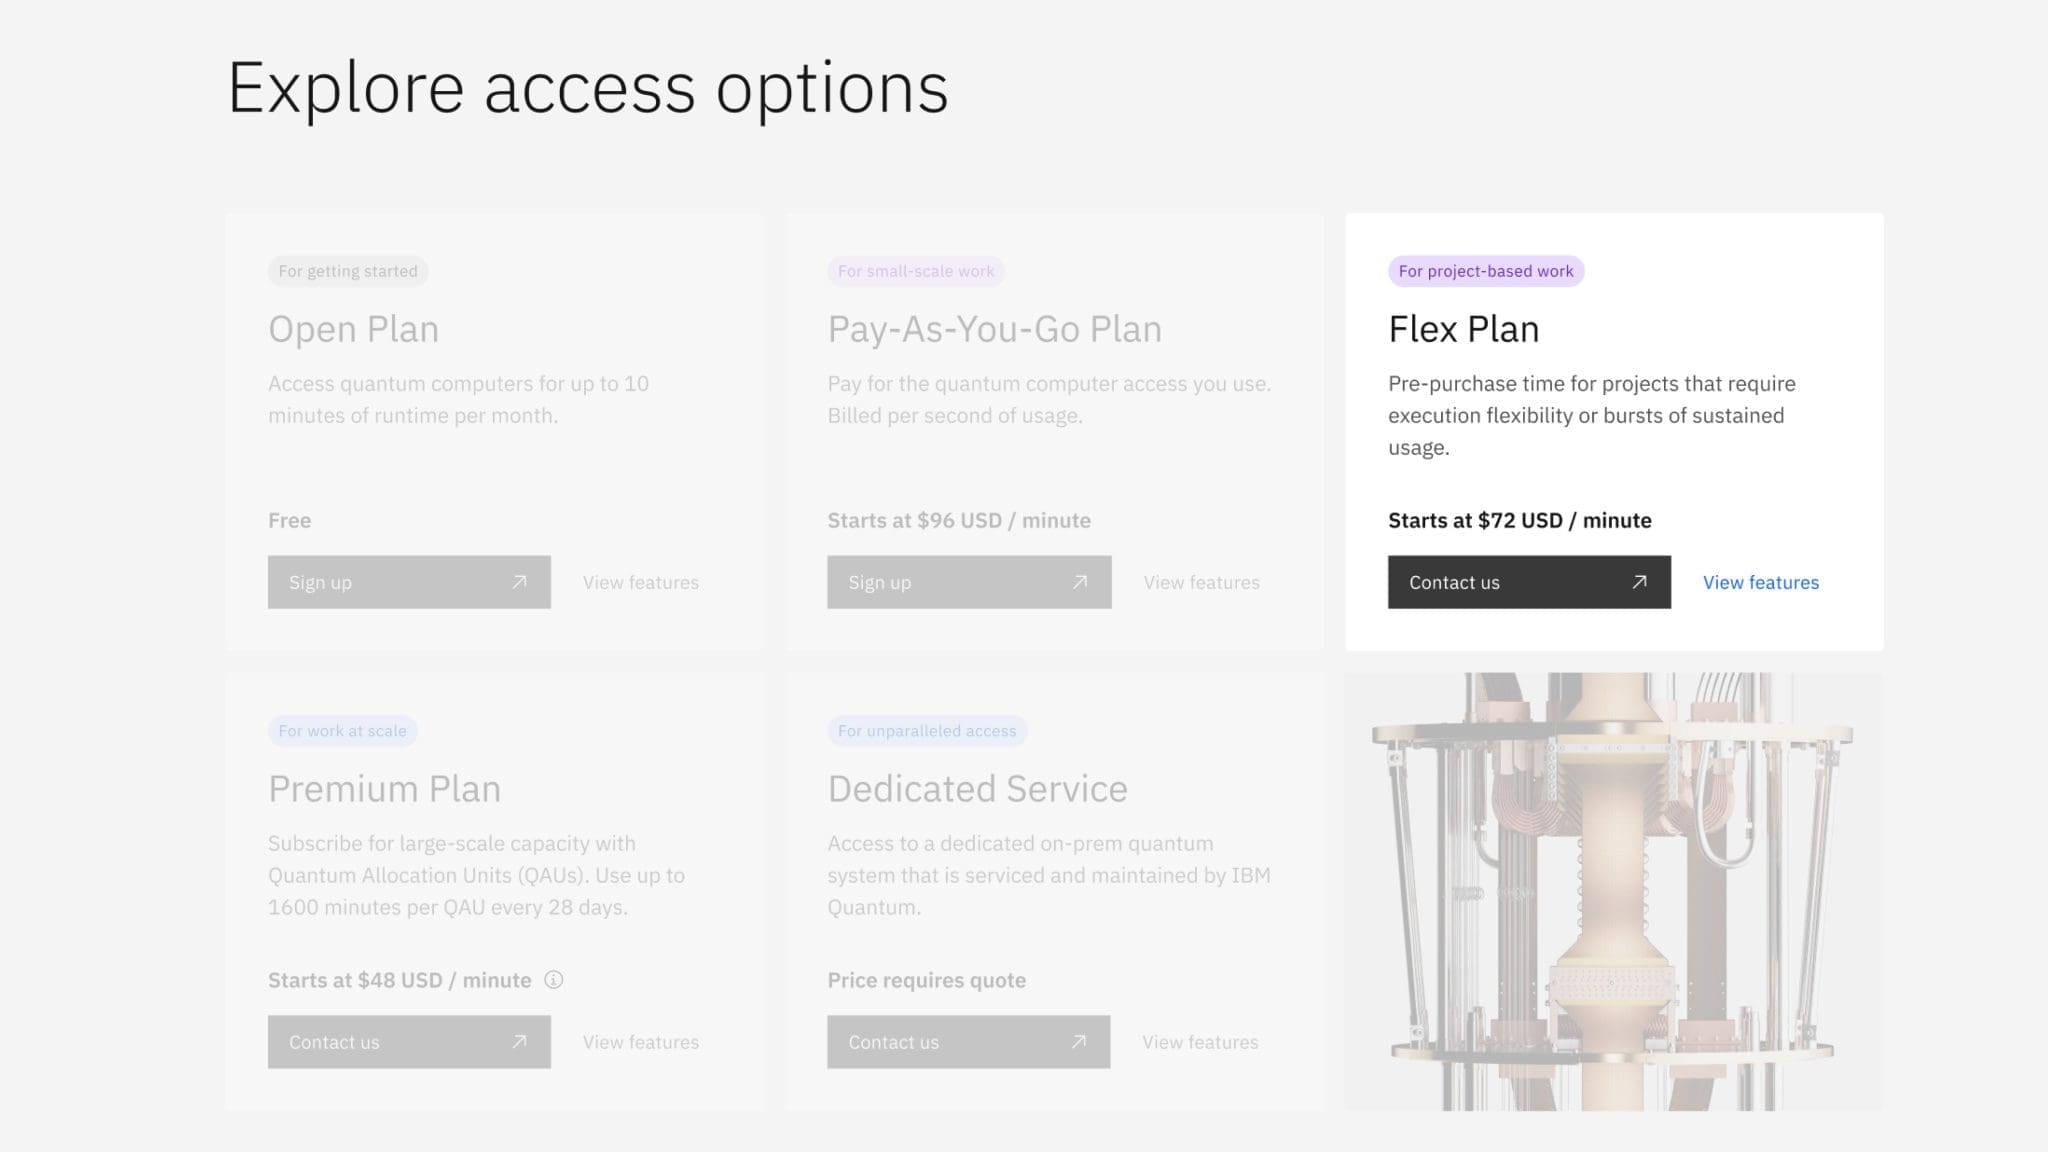Click the 'For getting started' tag
This screenshot has width=2048, height=1152.
coord(347,271)
